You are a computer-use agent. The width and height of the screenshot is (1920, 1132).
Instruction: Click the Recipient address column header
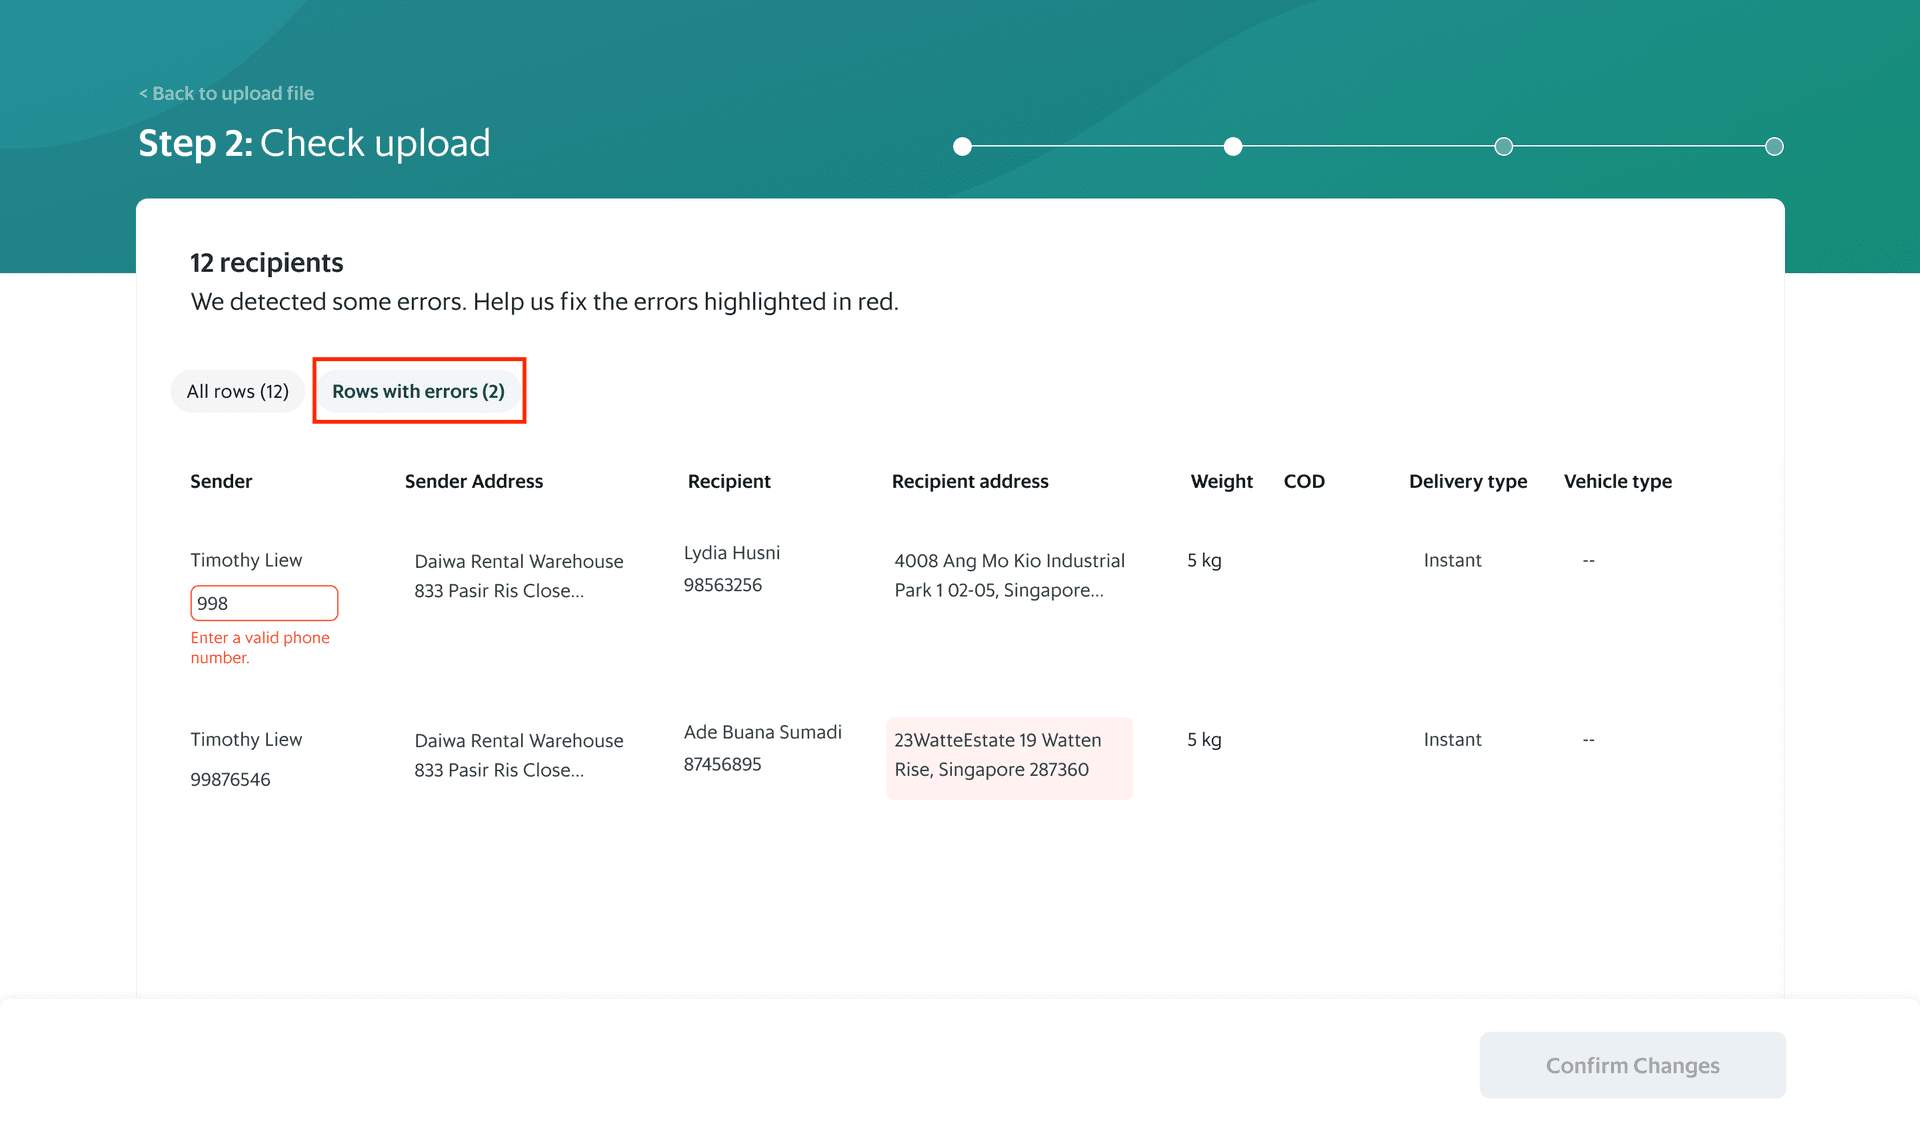click(x=970, y=481)
